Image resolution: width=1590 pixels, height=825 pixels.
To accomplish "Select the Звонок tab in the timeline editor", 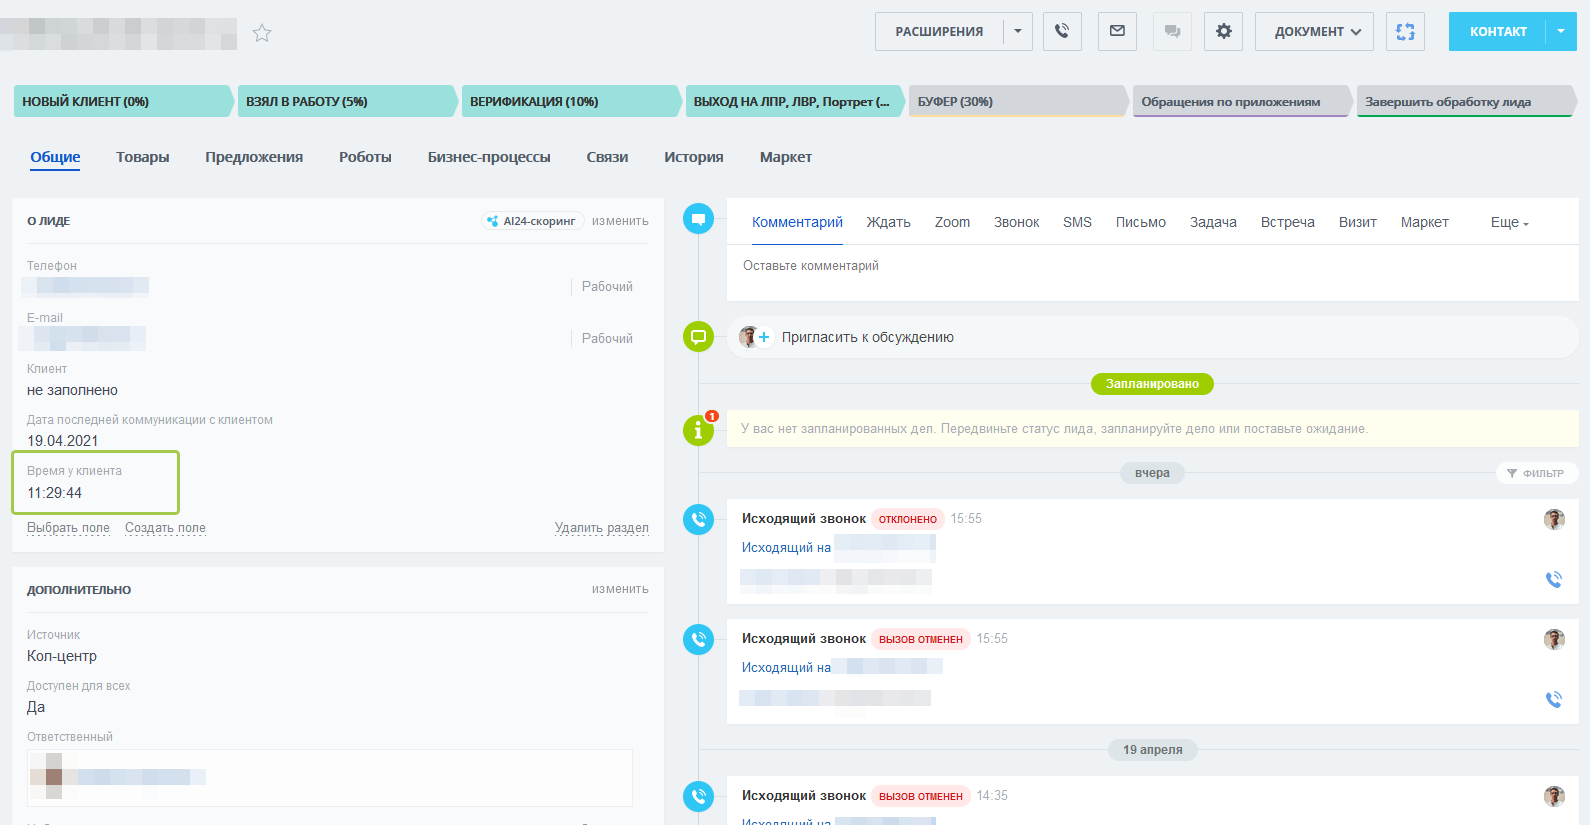I will pyautogui.click(x=1016, y=222).
